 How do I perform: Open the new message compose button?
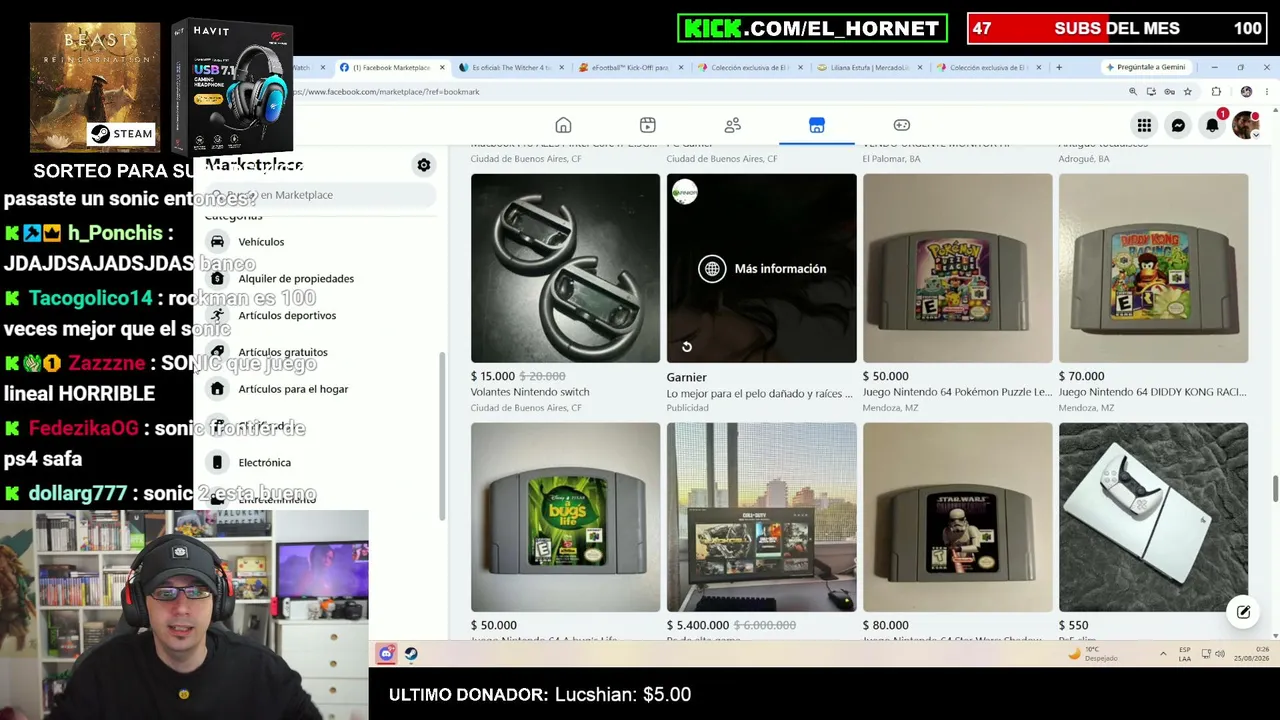pos(1243,612)
